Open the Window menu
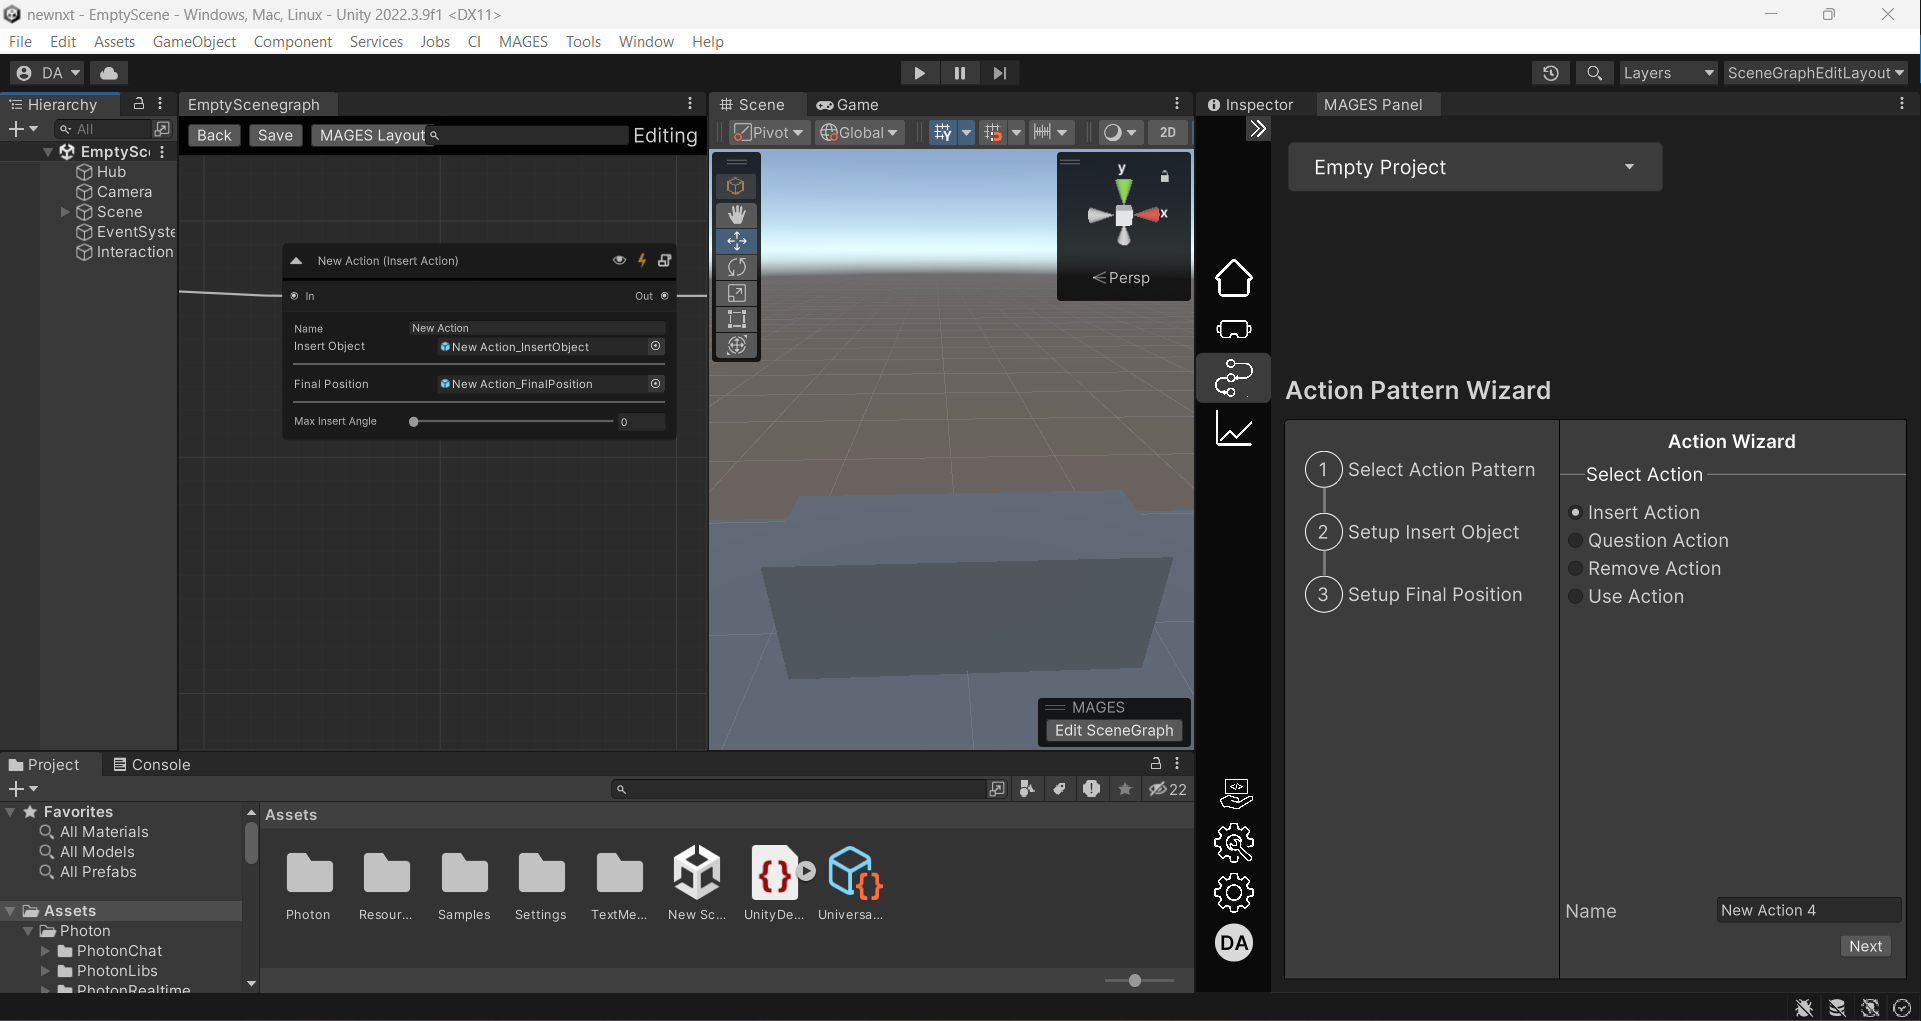Screen dimensions: 1921x1021 646,41
